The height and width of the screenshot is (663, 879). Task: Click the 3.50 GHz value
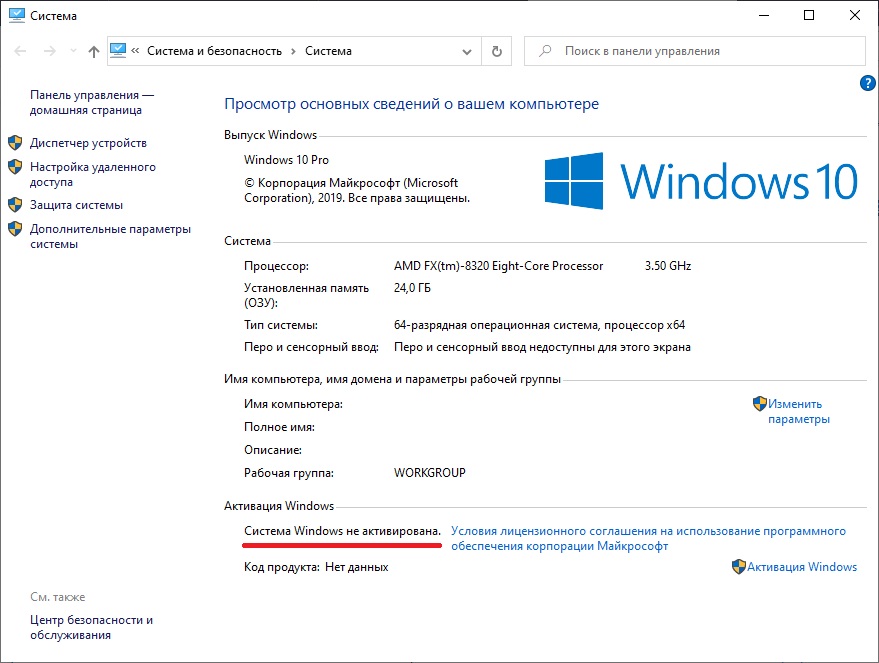[x=668, y=266]
